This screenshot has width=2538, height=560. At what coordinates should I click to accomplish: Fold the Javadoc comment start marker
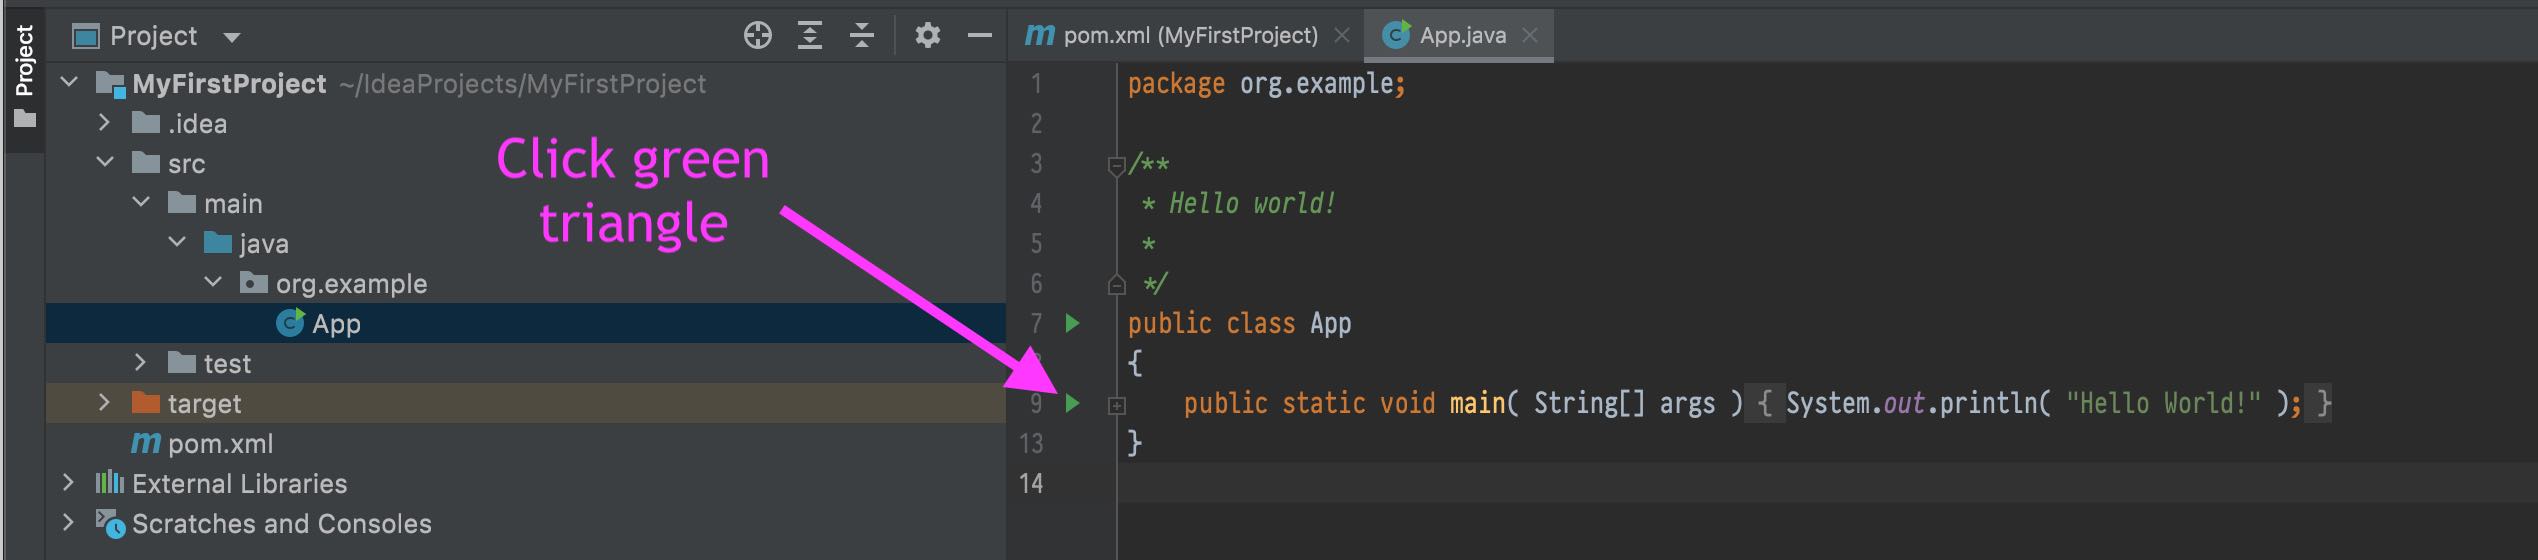click(x=1117, y=166)
